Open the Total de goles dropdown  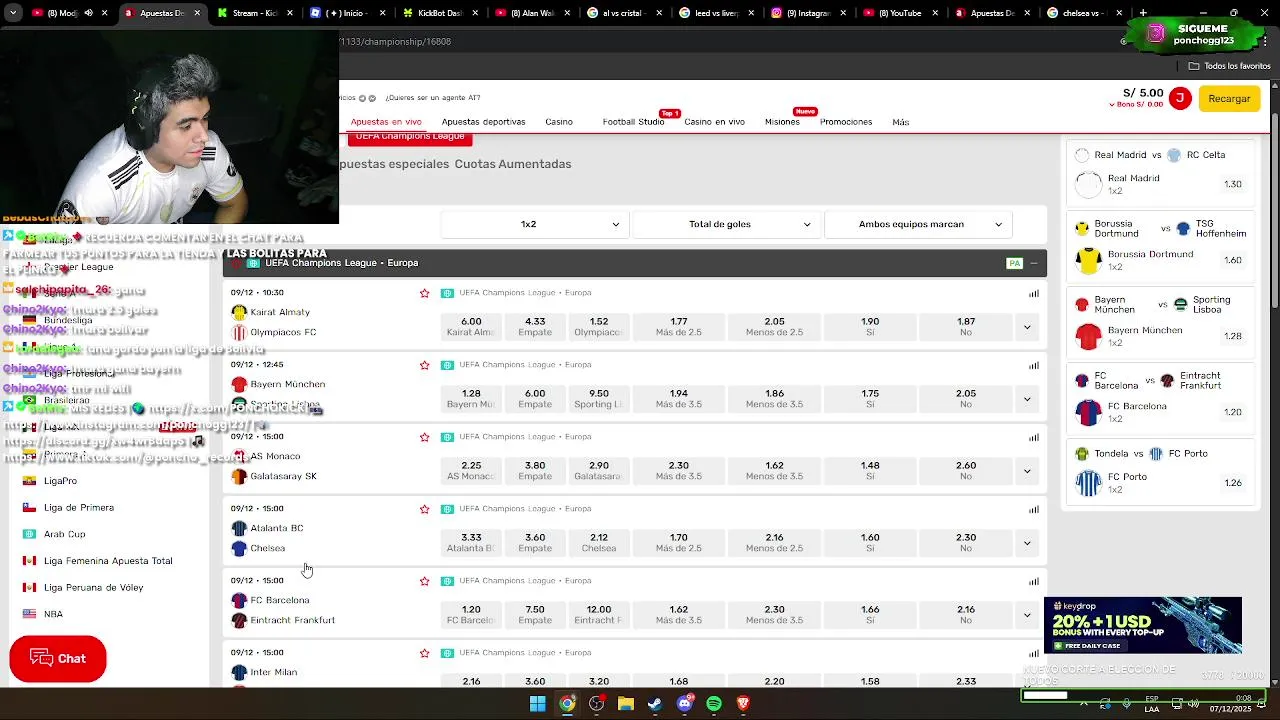[x=726, y=224]
